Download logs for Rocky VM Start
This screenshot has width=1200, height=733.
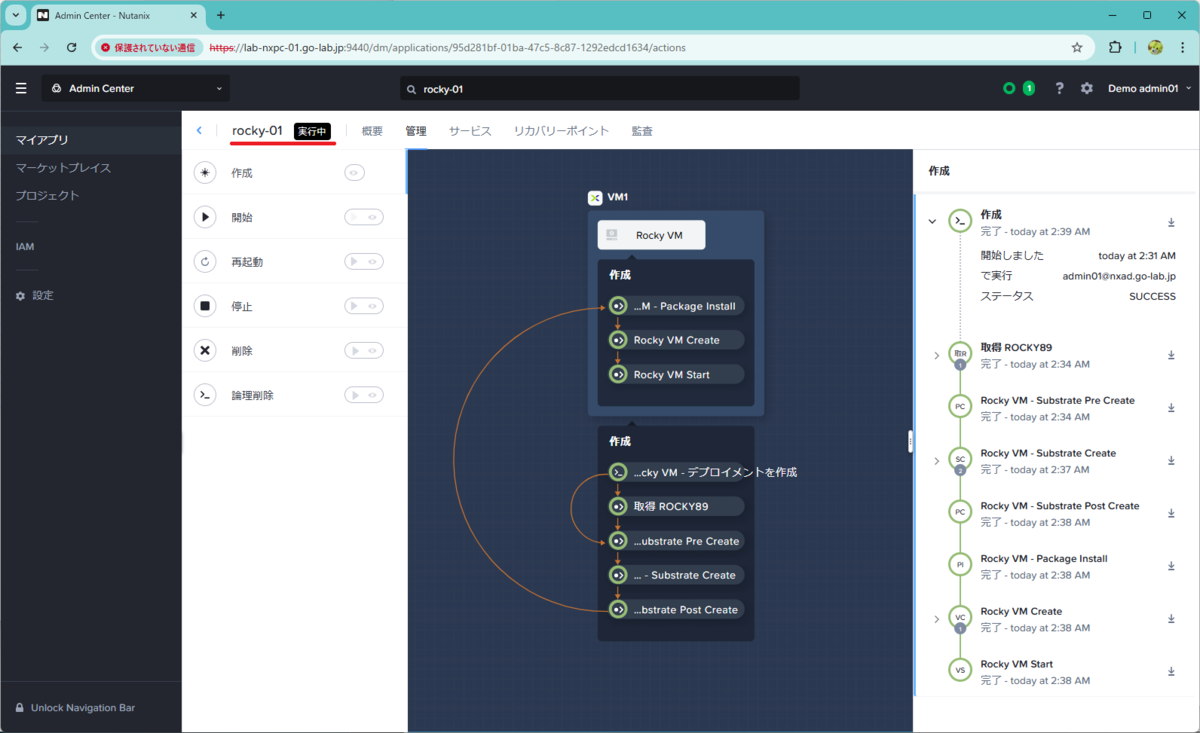(1171, 671)
